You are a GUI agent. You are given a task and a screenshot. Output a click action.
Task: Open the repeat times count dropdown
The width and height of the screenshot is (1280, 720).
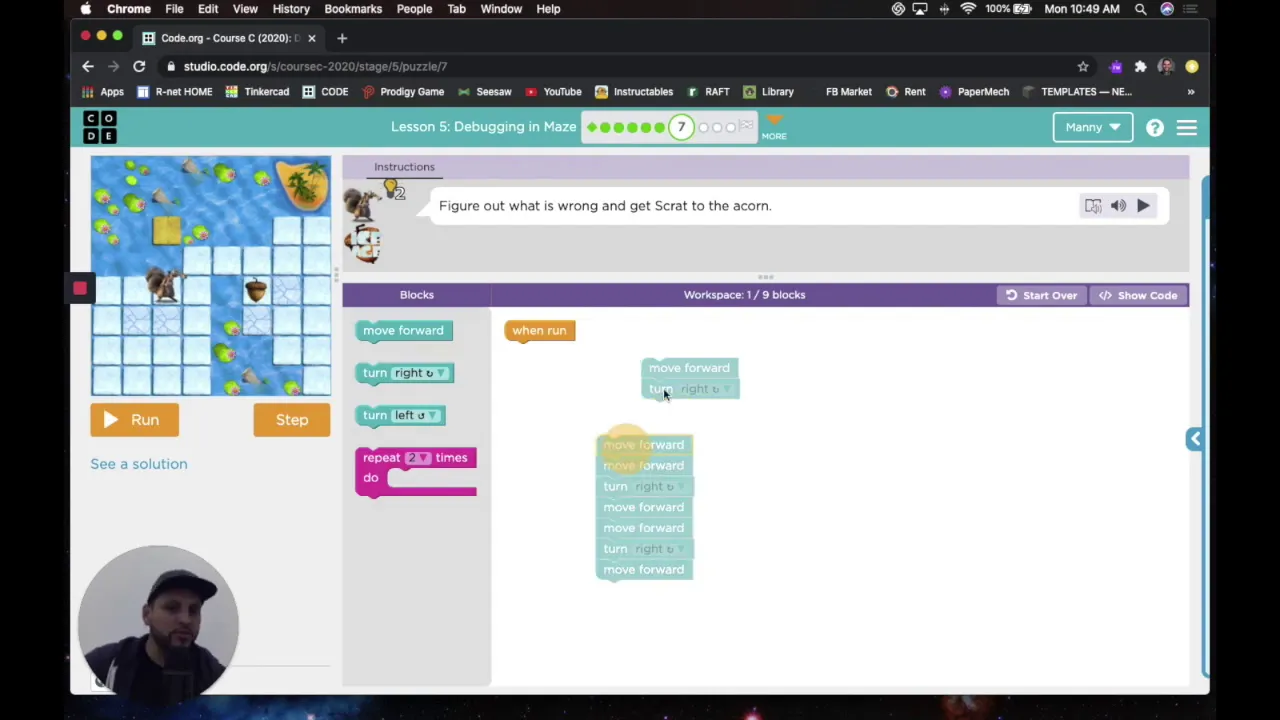[x=418, y=458]
